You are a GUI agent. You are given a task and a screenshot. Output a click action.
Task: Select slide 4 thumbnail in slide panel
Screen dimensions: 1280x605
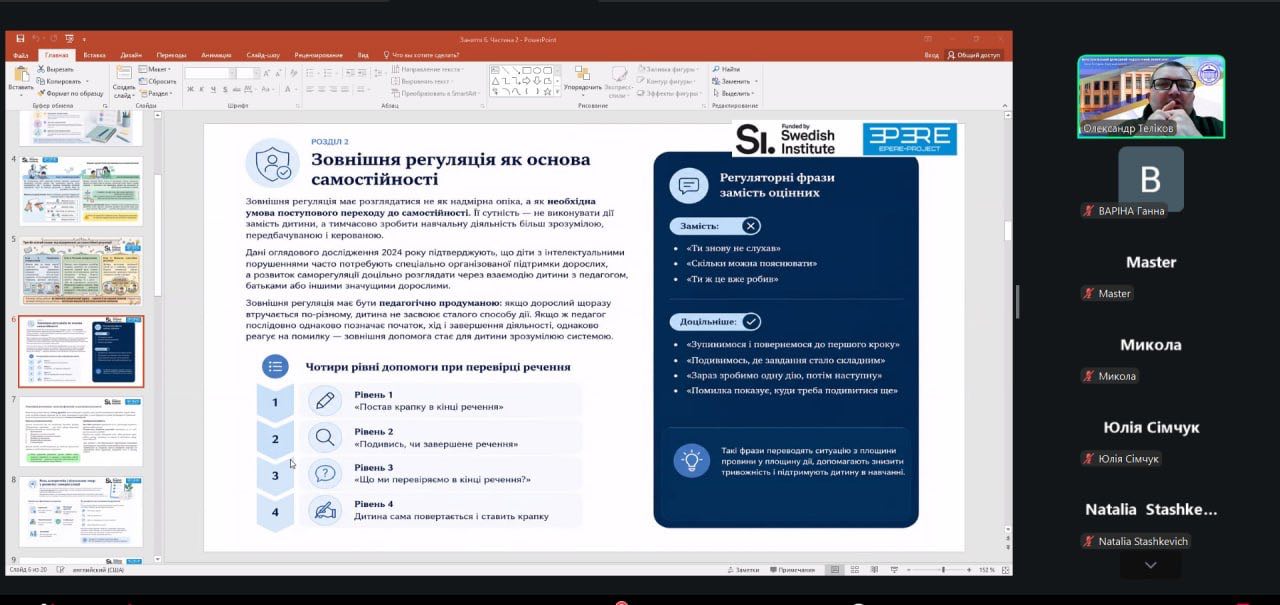tap(82, 191)
